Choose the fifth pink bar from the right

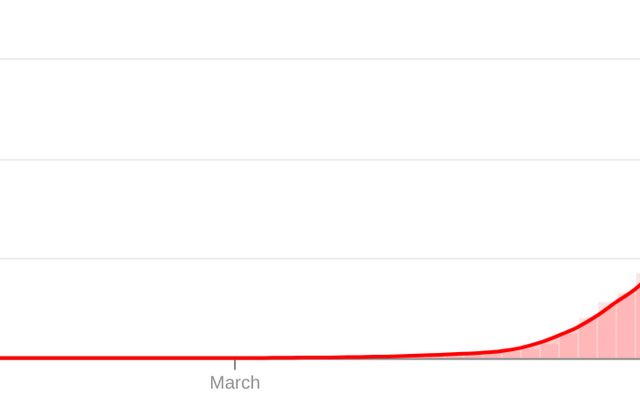point(568,344)
